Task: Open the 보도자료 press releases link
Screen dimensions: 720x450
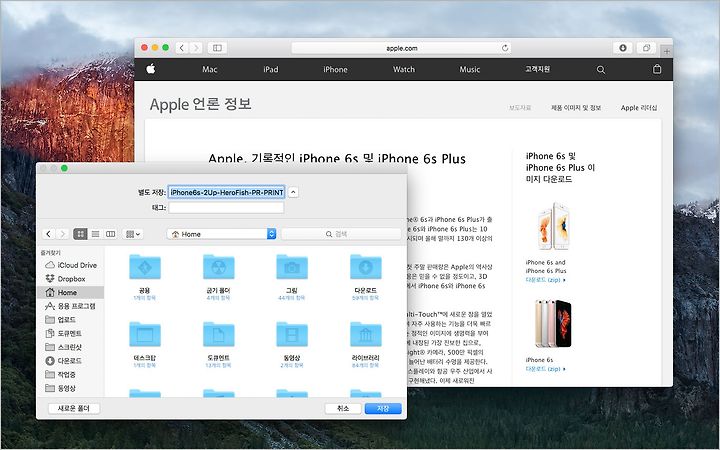Action: click(x=520, y=107)
